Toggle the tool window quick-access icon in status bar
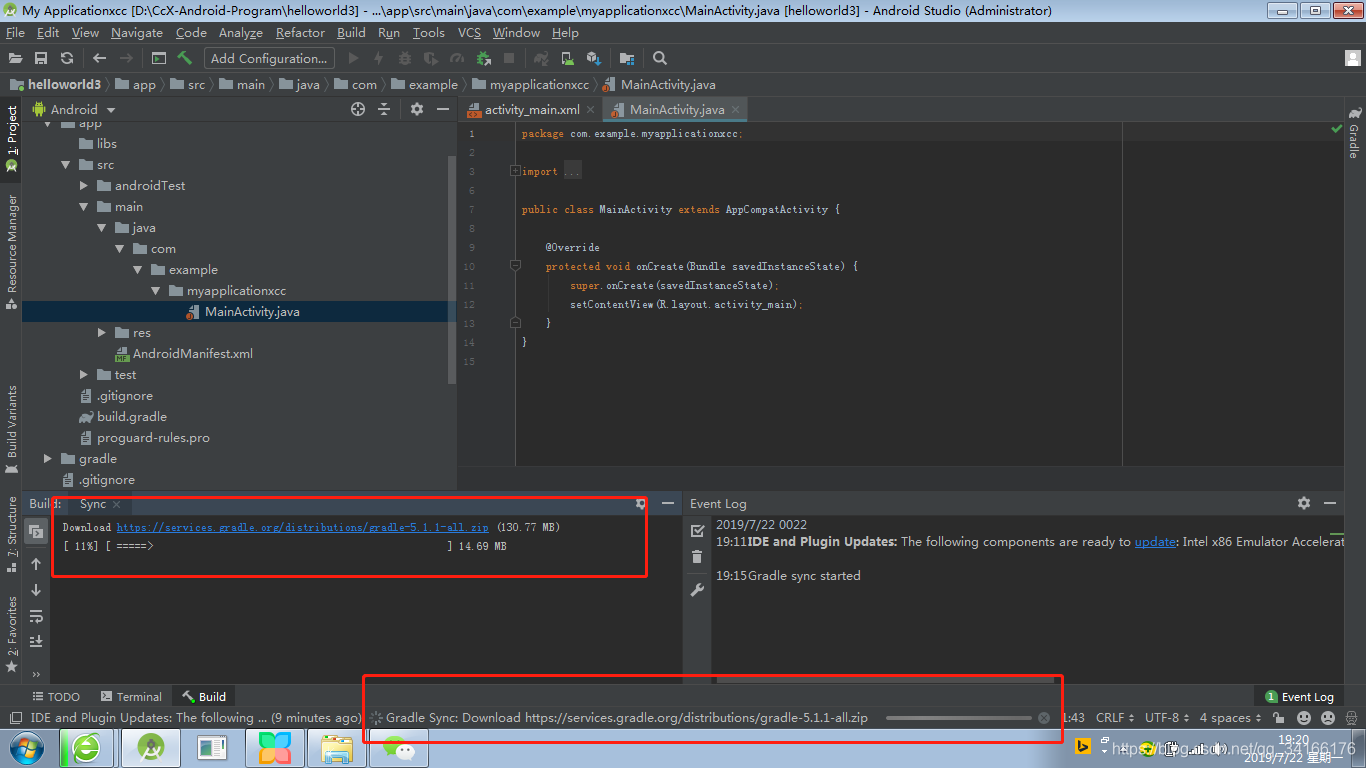This screenshot has height=768, width=1366. click(15, 718)
